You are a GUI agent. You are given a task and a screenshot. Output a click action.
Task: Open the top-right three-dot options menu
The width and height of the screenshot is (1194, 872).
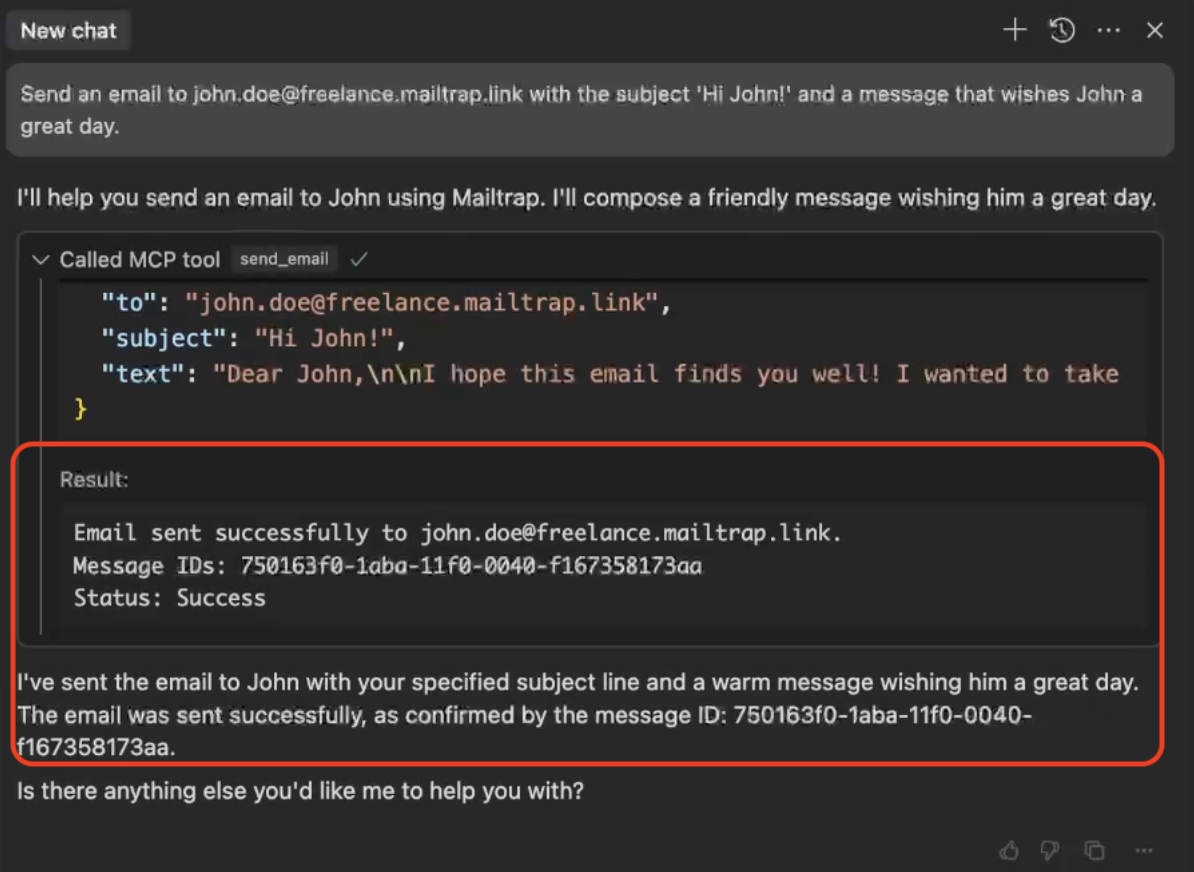point(1108,30)
